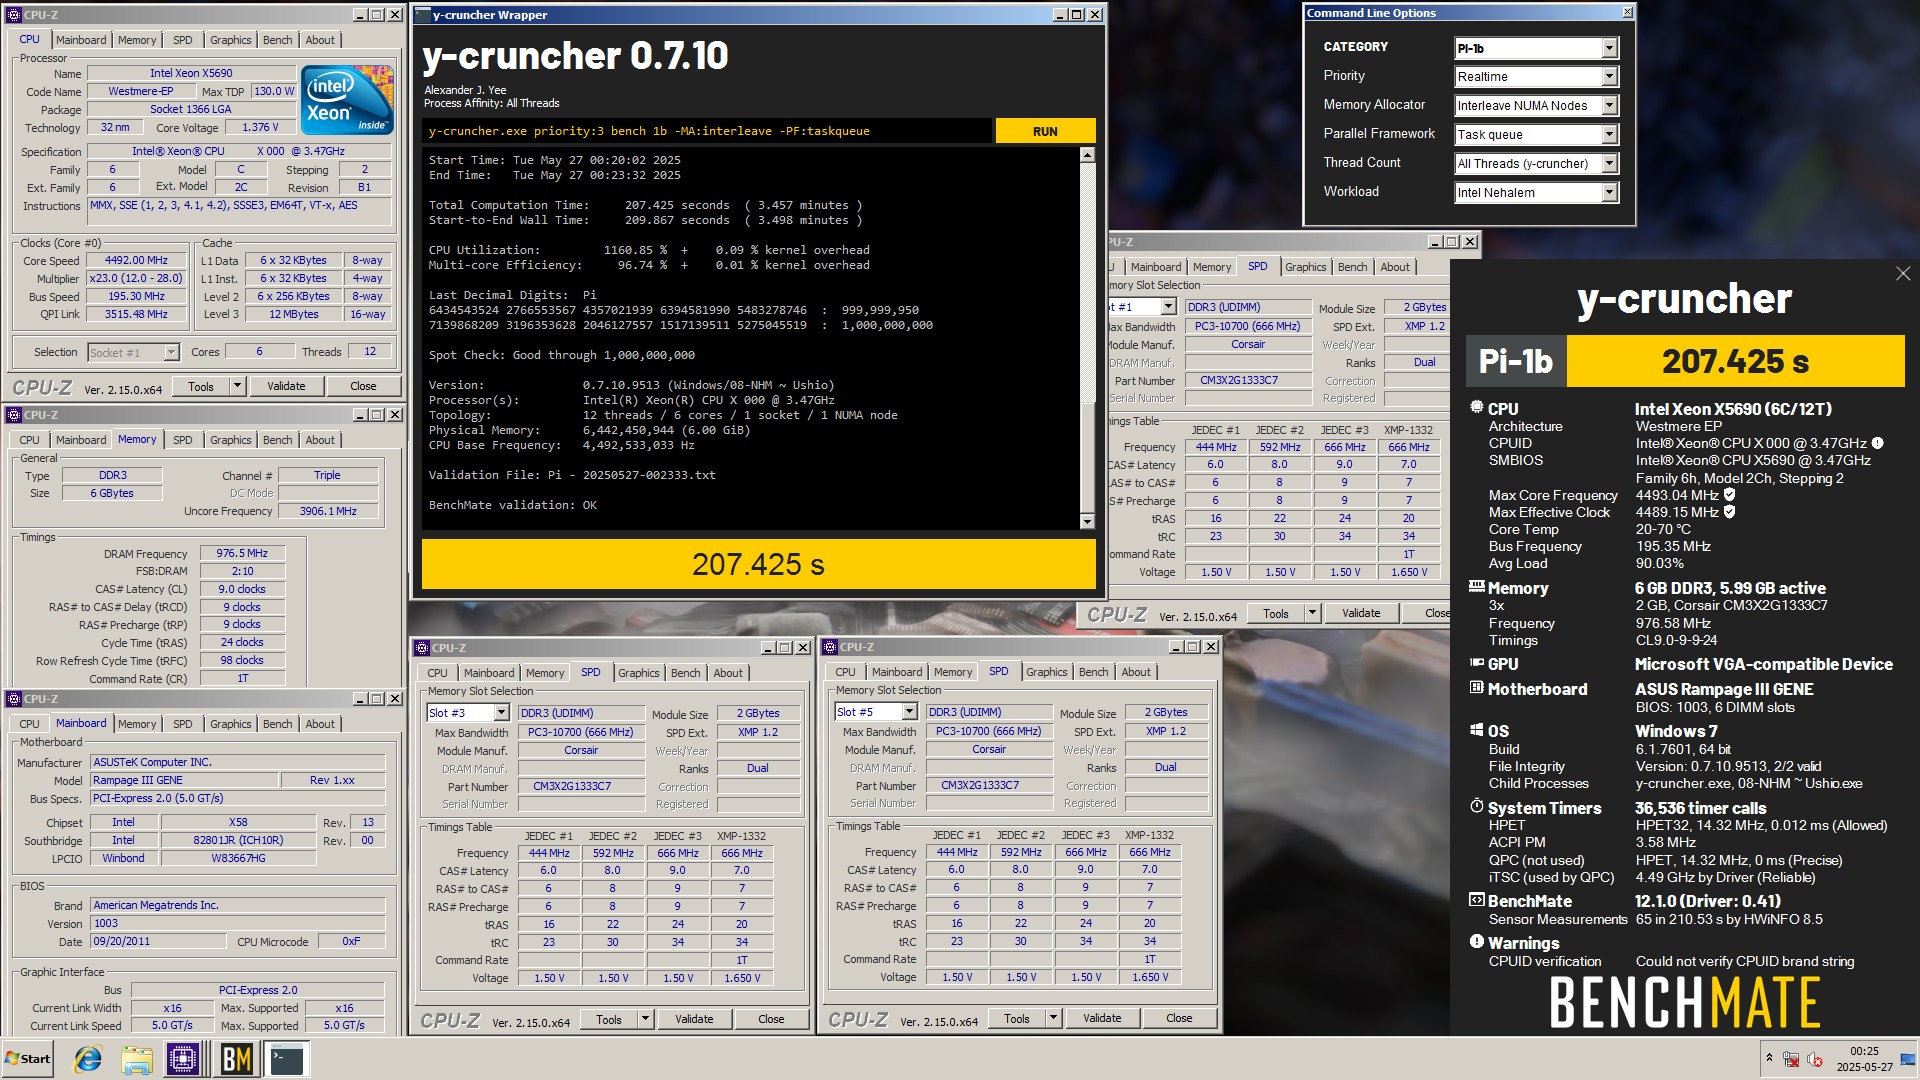Expand Tools arrow in CPU tab CPU-Z window
This screenshot has height=1080, width=1920.
pos(237,386)
